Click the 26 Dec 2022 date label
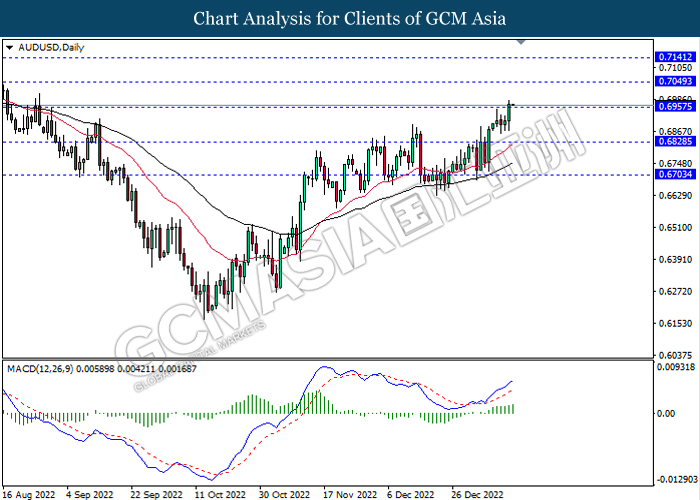This screenshot has height=500, width=700. [x=478, y=495]
